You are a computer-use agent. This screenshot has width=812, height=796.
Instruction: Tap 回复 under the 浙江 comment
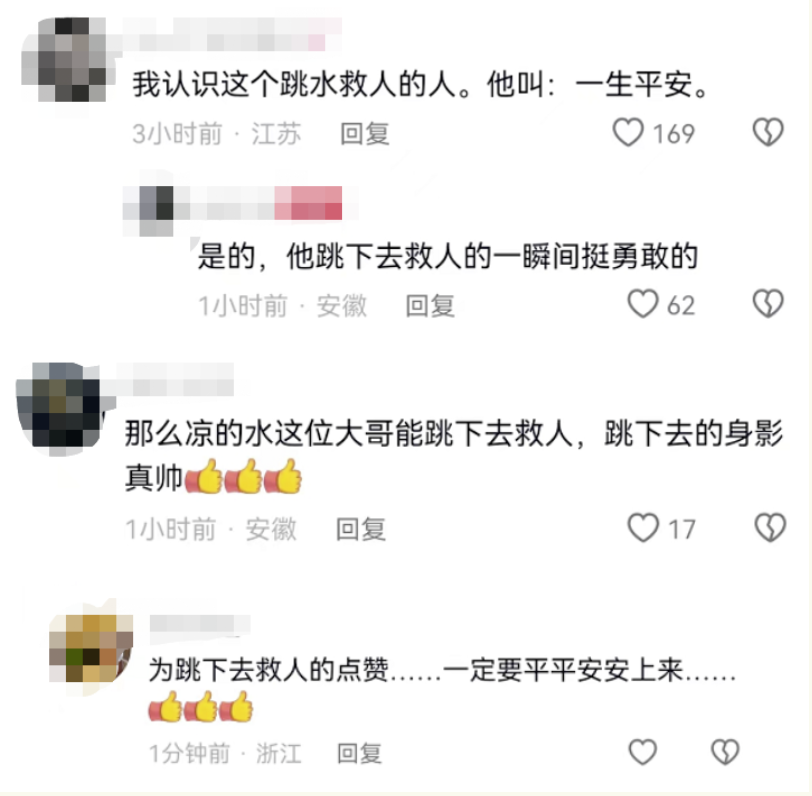[359, 754]
